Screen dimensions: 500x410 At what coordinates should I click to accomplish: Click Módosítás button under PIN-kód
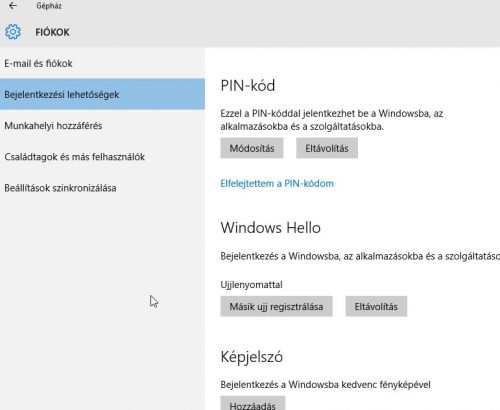252,148
